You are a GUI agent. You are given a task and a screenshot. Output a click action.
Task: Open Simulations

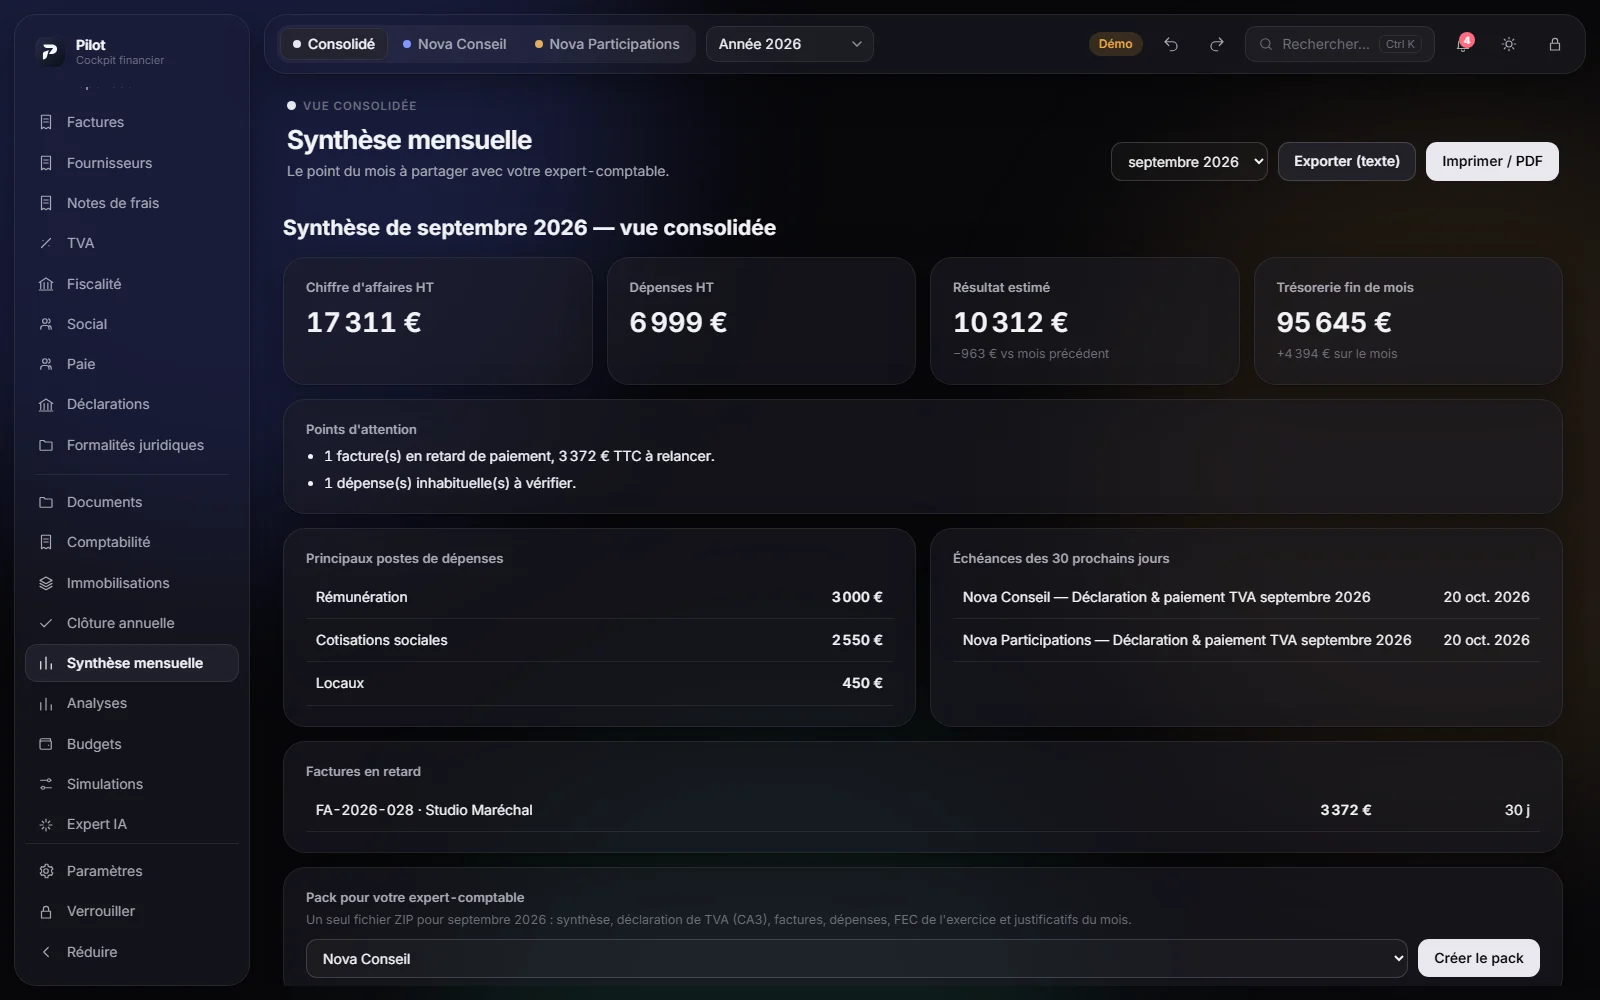tap(131, 784)
